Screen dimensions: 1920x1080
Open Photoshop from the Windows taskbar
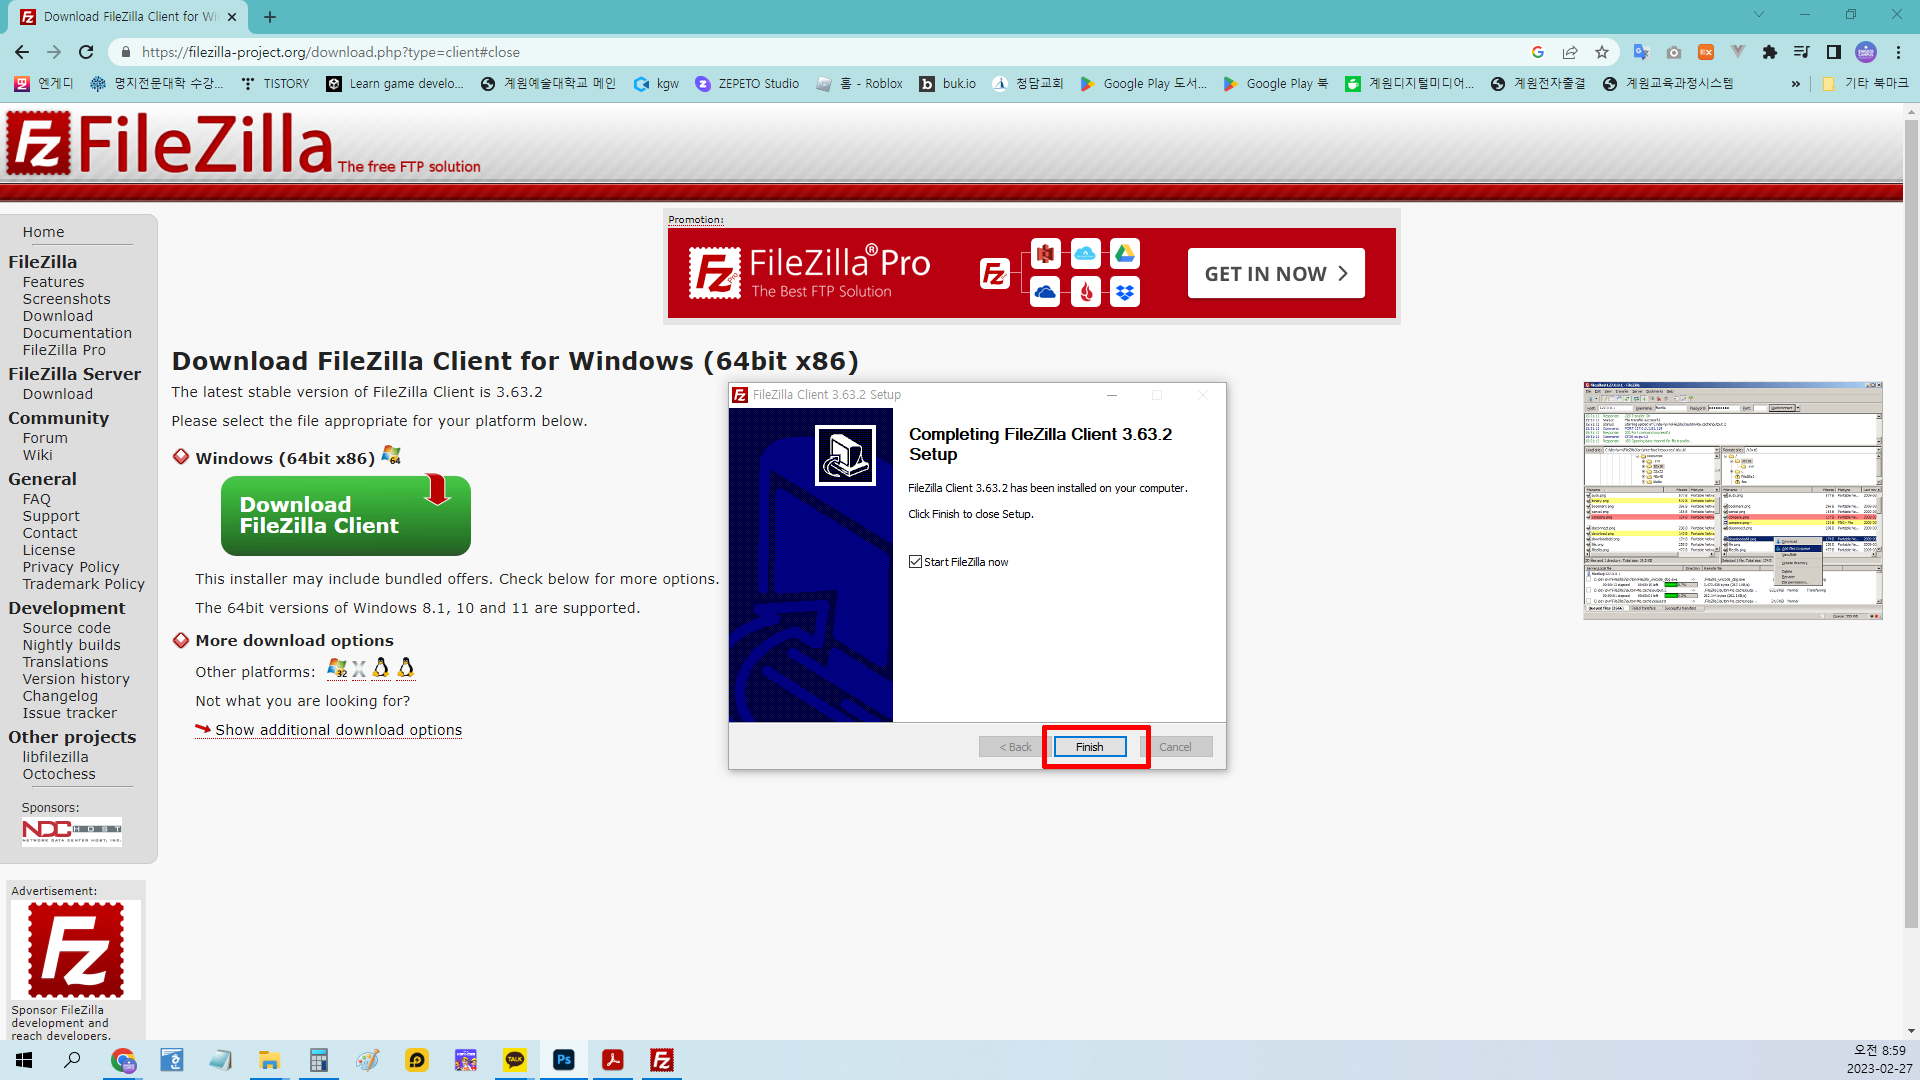563,1060
